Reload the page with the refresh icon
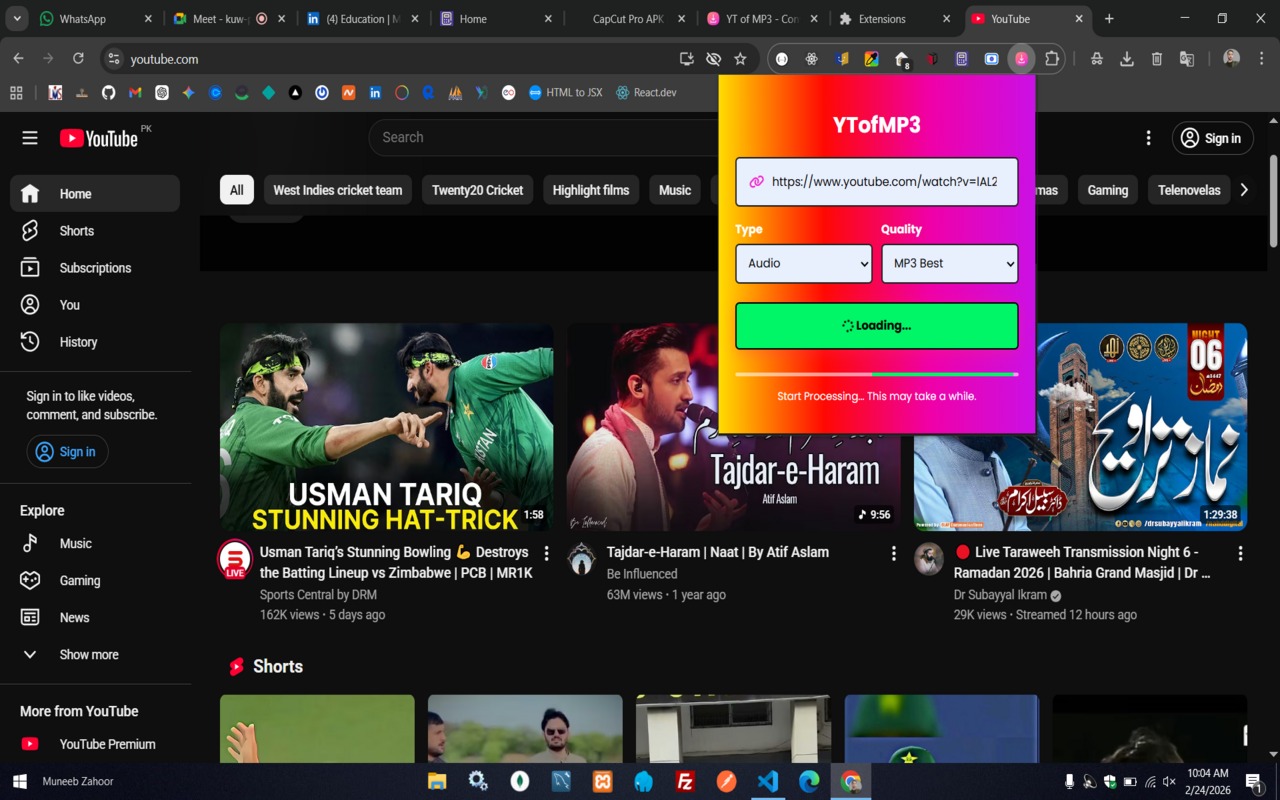 pos(78,59)
